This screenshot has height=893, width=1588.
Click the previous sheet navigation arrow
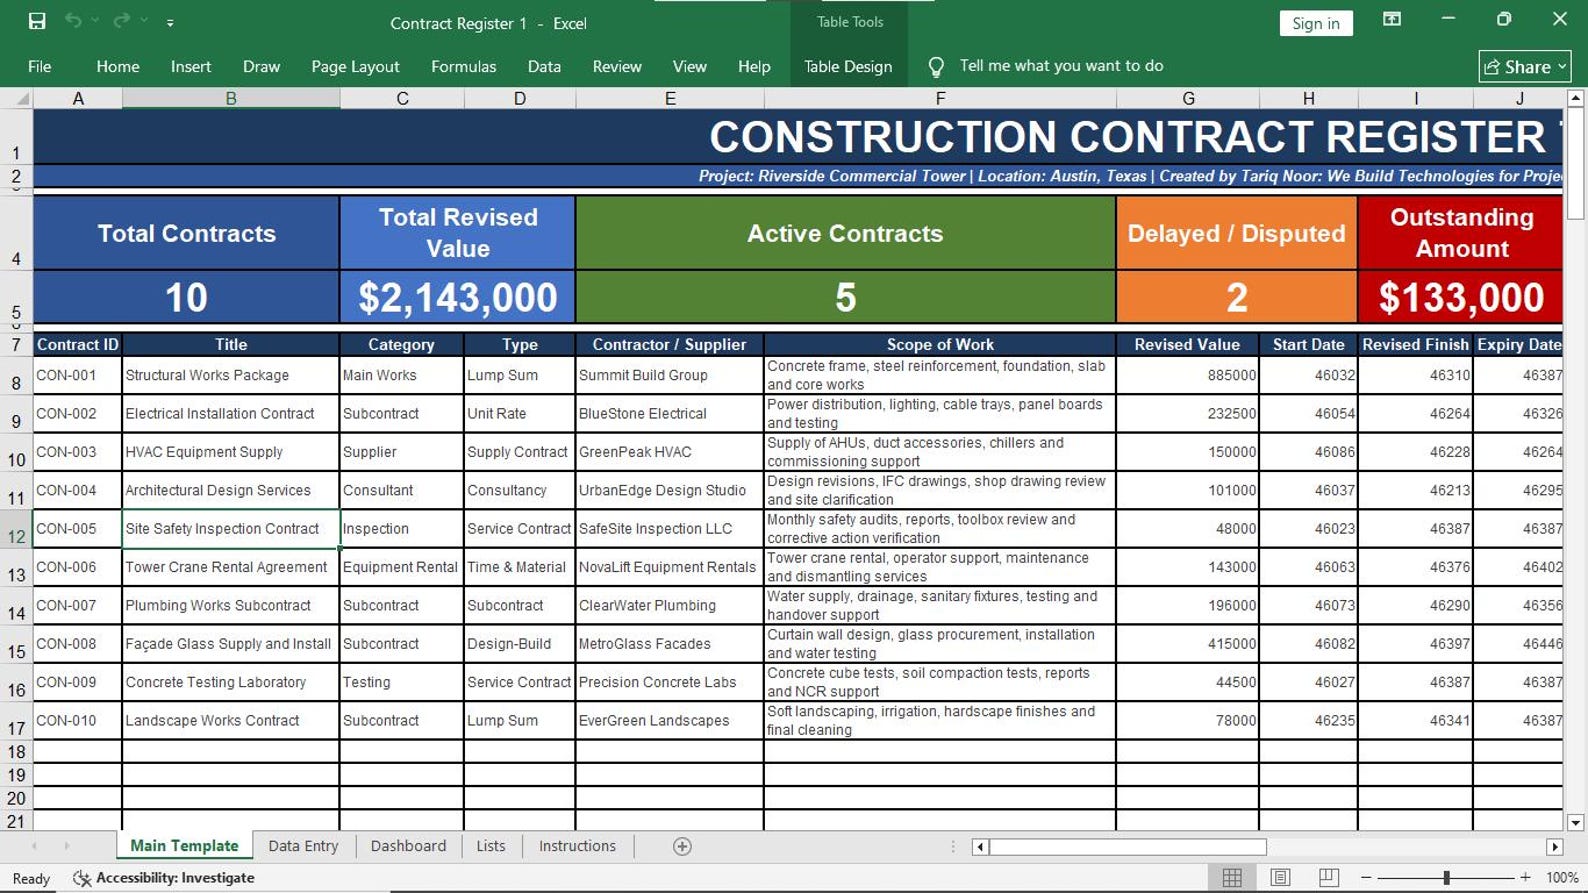coord(34,846)
